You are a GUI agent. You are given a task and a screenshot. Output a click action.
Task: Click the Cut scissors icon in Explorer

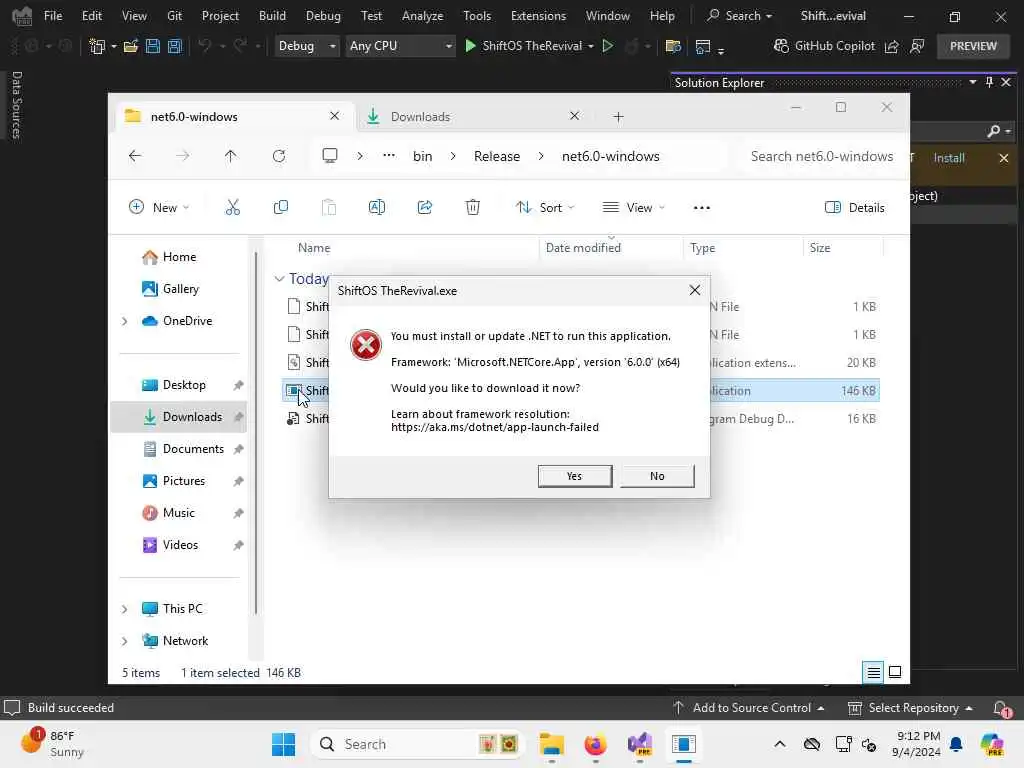coord(232,208)
